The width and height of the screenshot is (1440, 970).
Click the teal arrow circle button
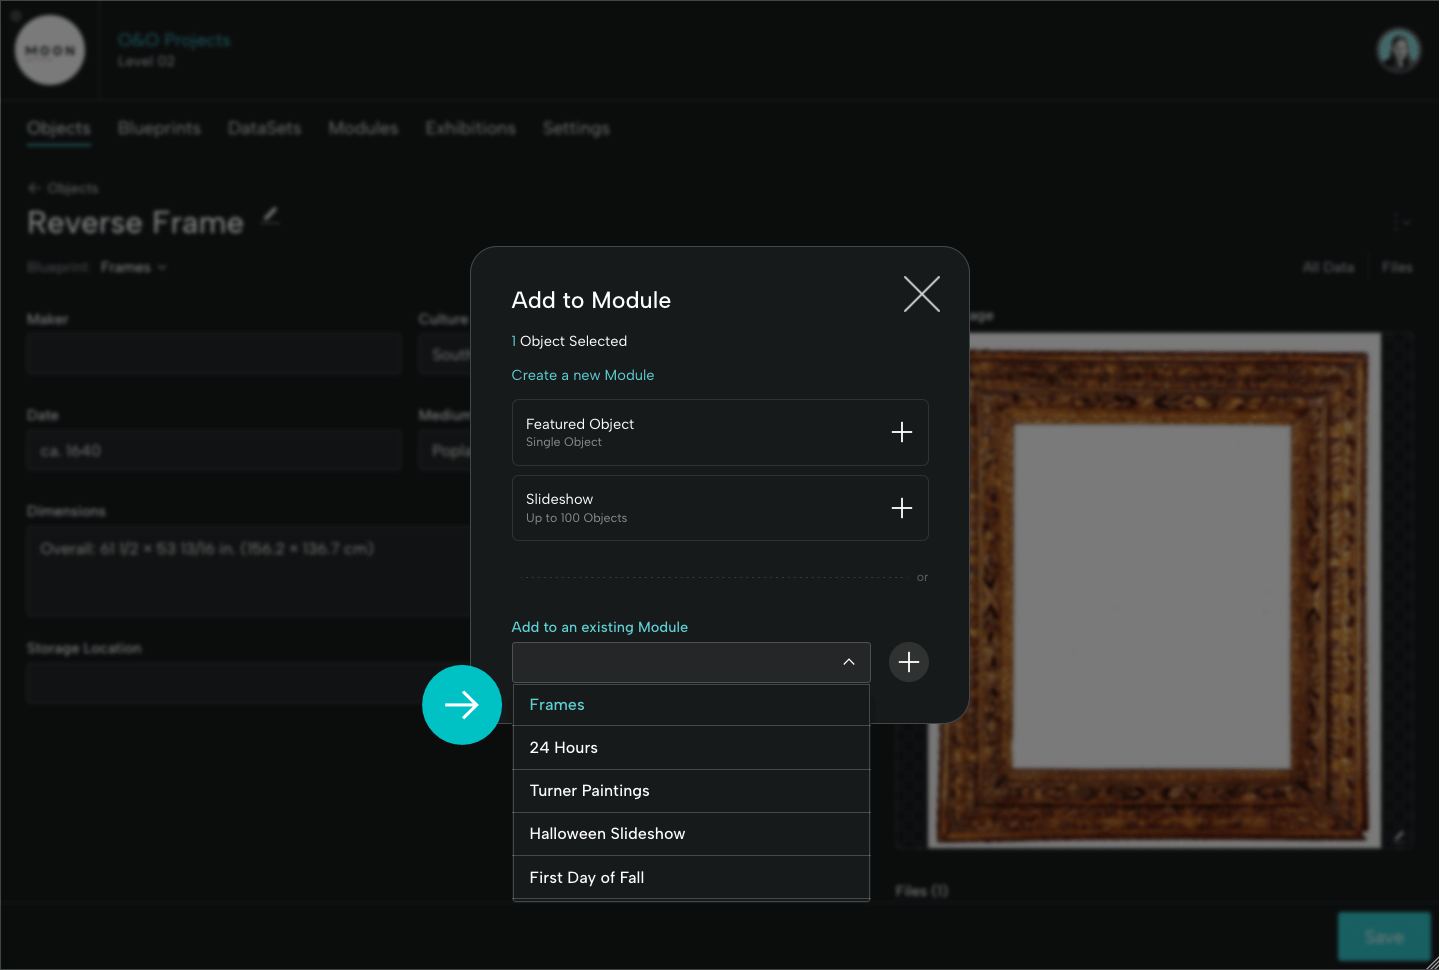click(x=461, y=705)
